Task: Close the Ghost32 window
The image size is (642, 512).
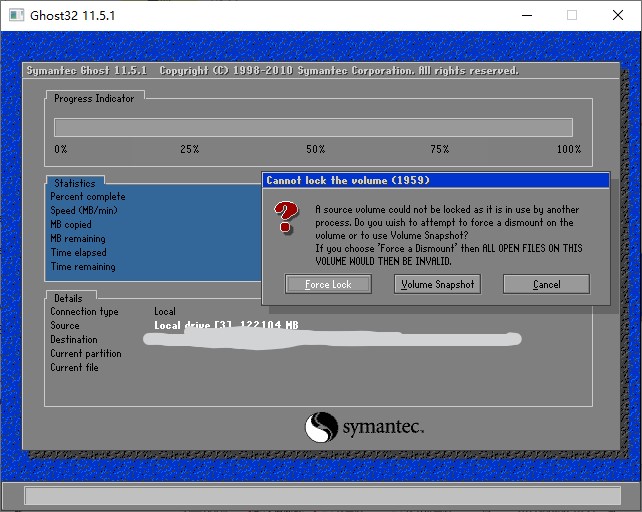Action: click(x=618, y=16)
